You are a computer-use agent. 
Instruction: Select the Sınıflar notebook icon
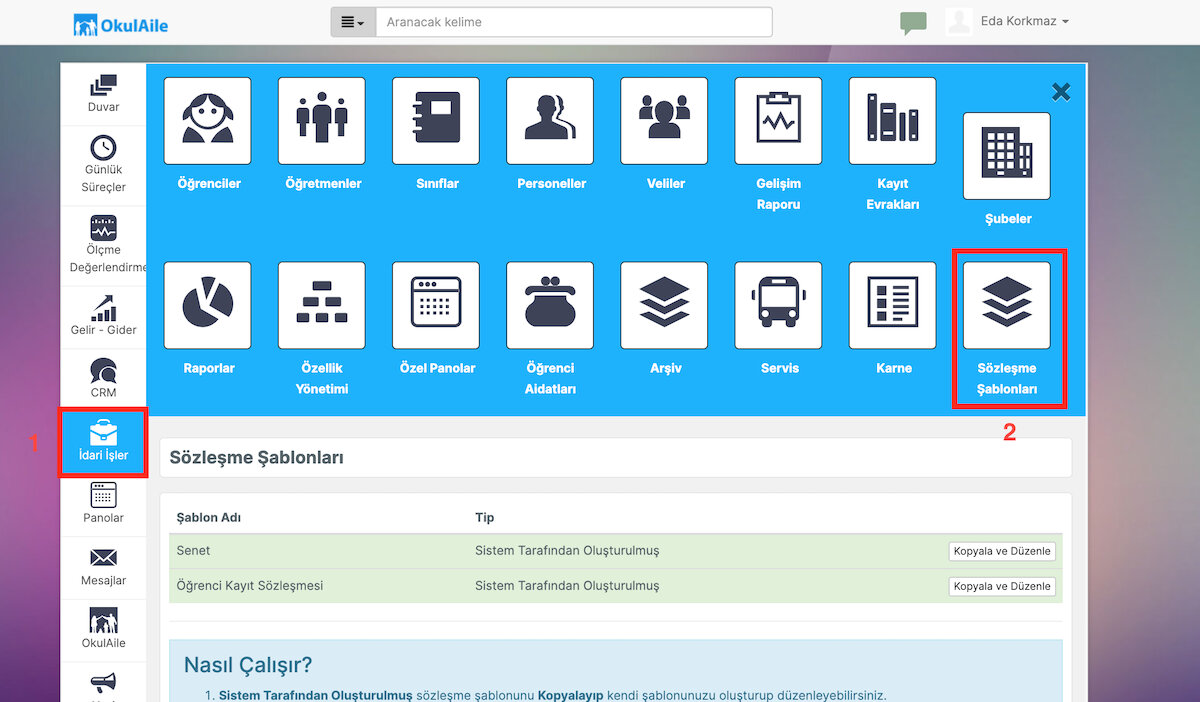(436, 121)
